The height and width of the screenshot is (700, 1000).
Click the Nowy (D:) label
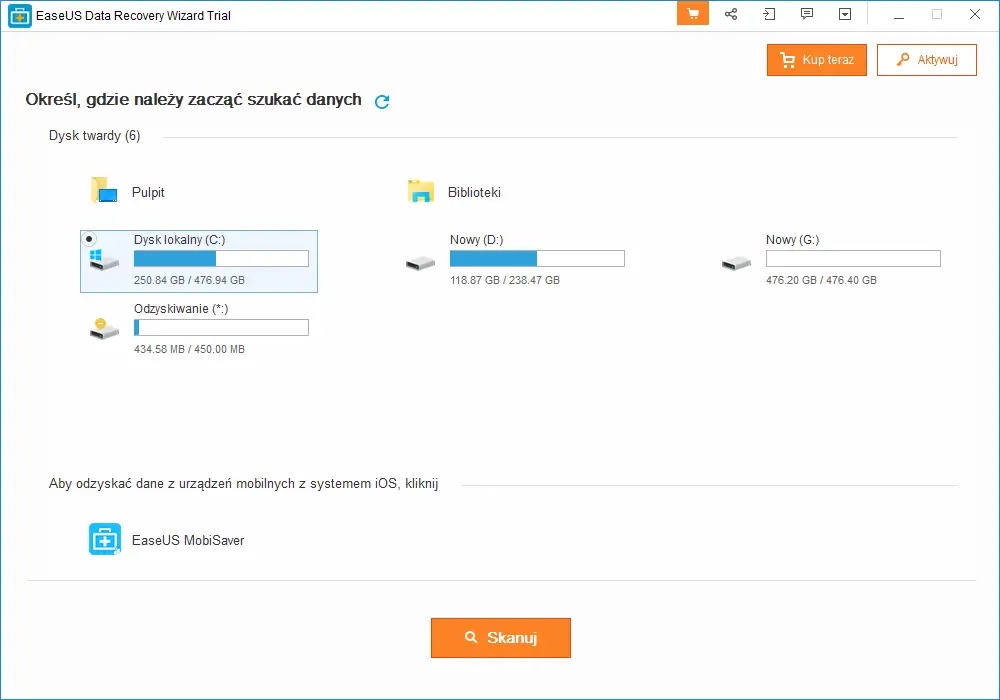point(476,240)
